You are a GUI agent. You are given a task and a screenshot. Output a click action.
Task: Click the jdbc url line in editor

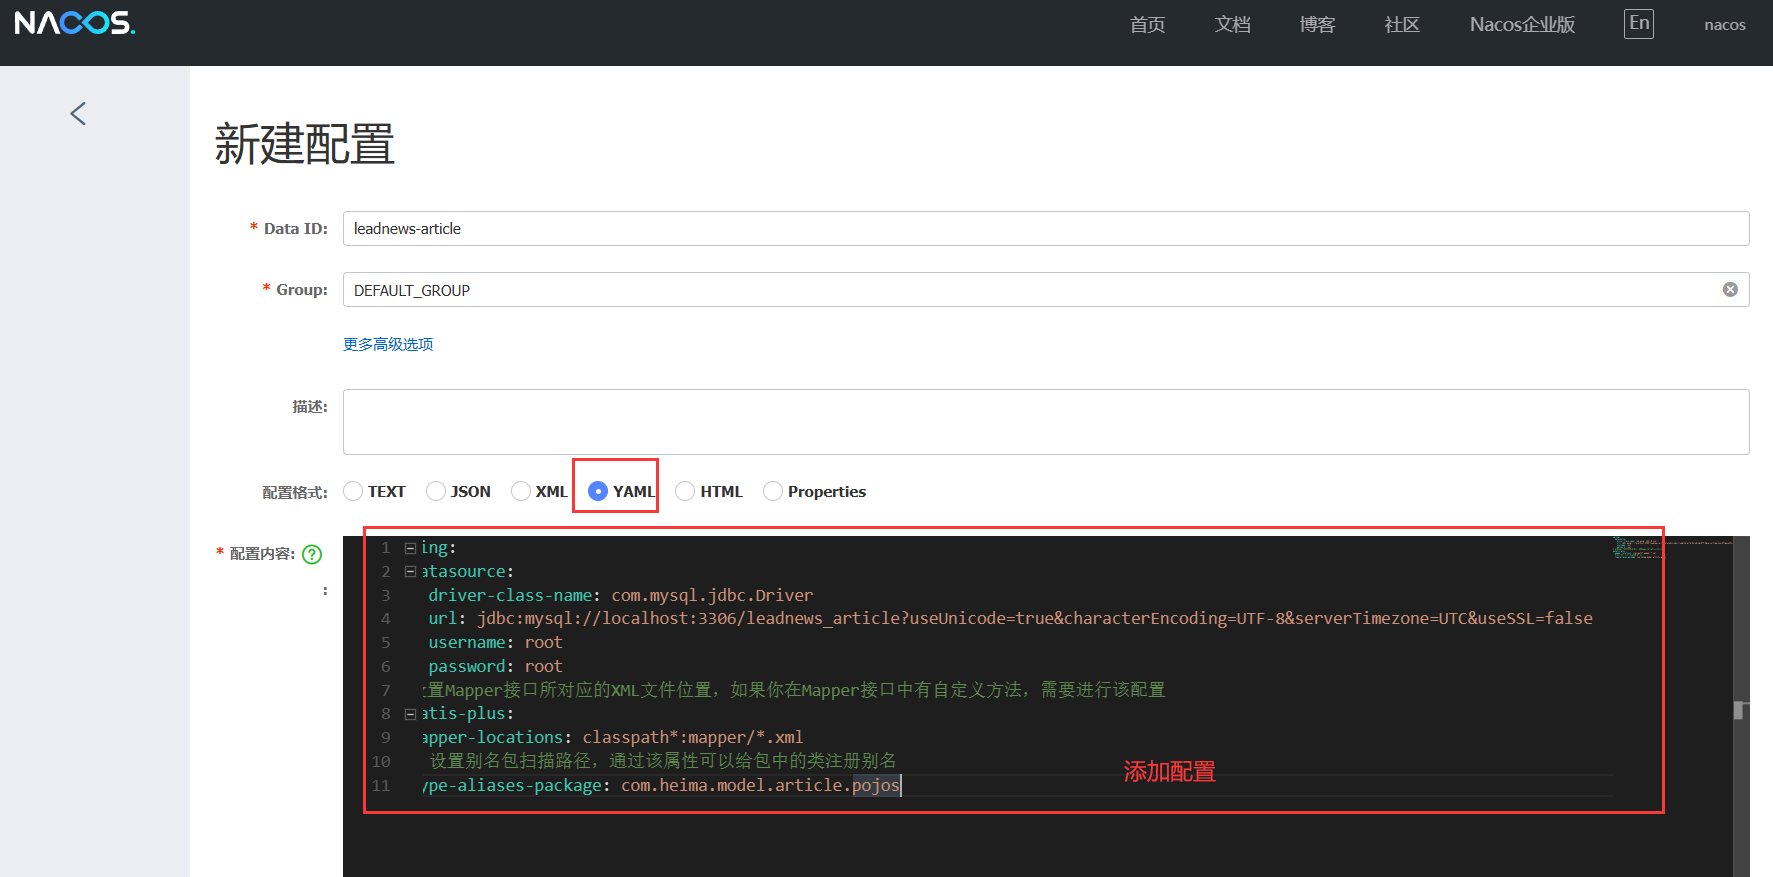pos(1010,618)
